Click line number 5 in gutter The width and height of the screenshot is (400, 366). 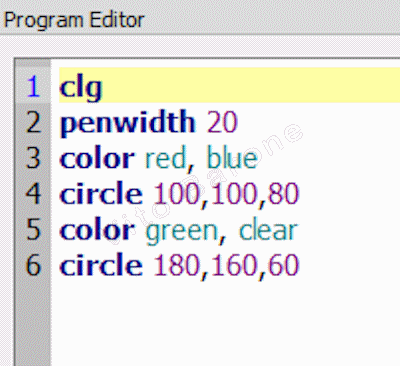[33, 229]
